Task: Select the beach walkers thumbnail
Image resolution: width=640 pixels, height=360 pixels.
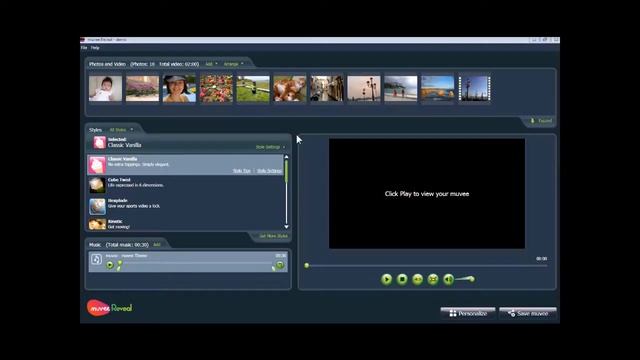Action: pos(400,88)
